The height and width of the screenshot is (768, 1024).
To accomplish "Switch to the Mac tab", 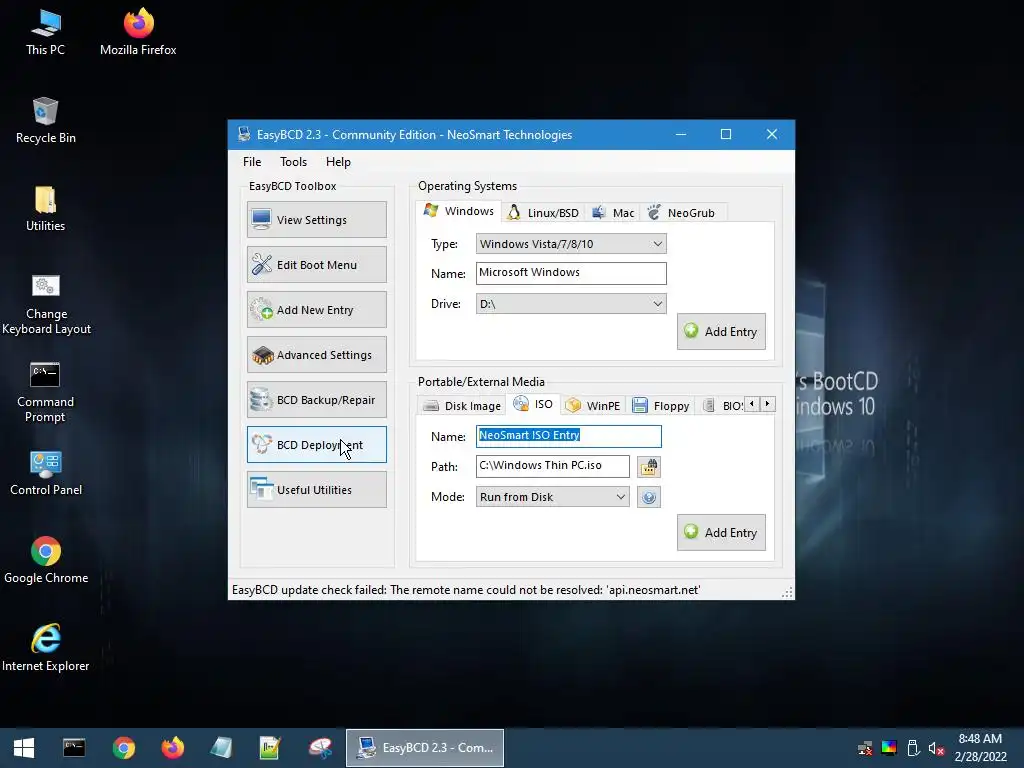I will pos(613,213).
